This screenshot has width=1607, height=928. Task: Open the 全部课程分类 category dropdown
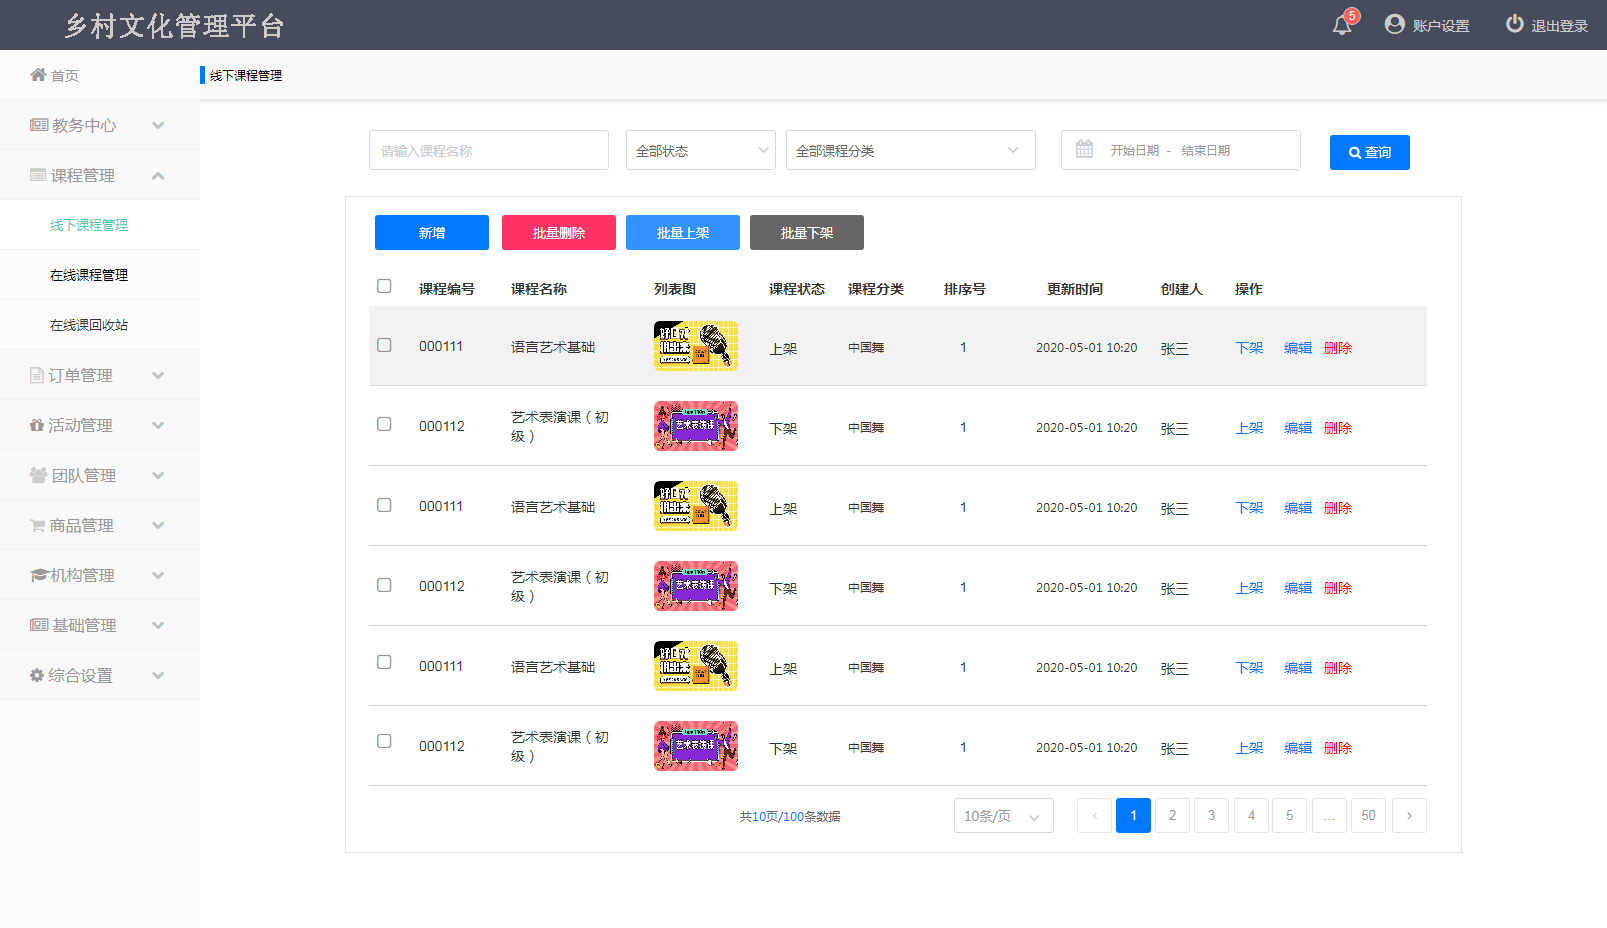910,150
